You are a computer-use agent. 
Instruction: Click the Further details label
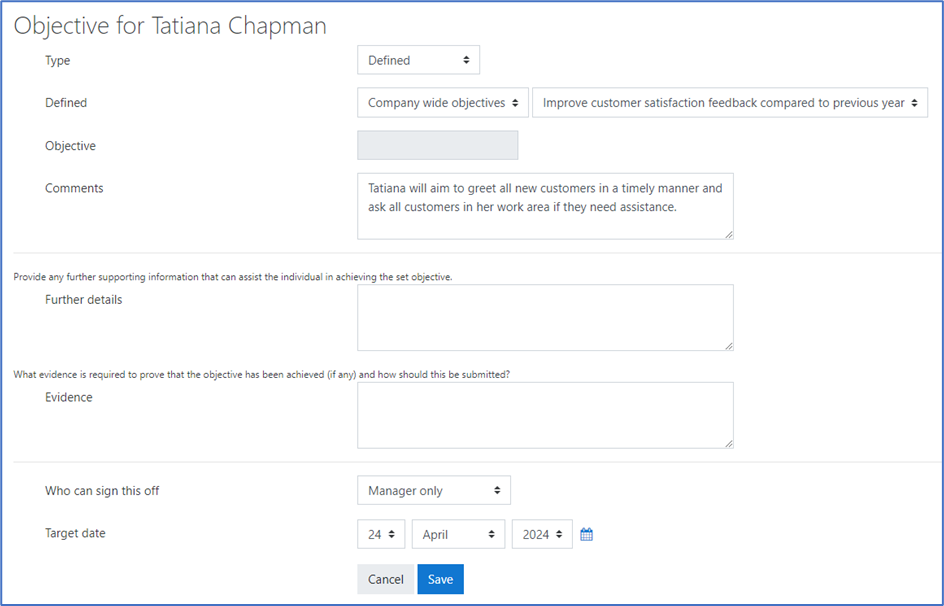coord(83,300)
